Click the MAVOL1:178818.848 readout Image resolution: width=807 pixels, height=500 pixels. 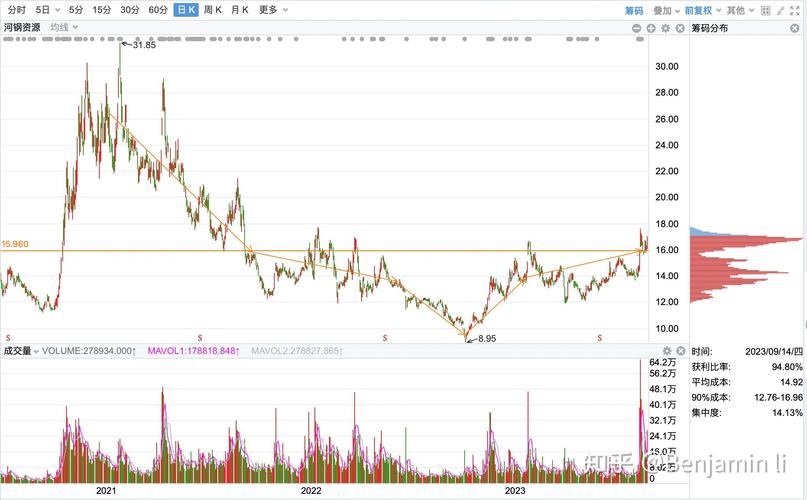point(194,351)
